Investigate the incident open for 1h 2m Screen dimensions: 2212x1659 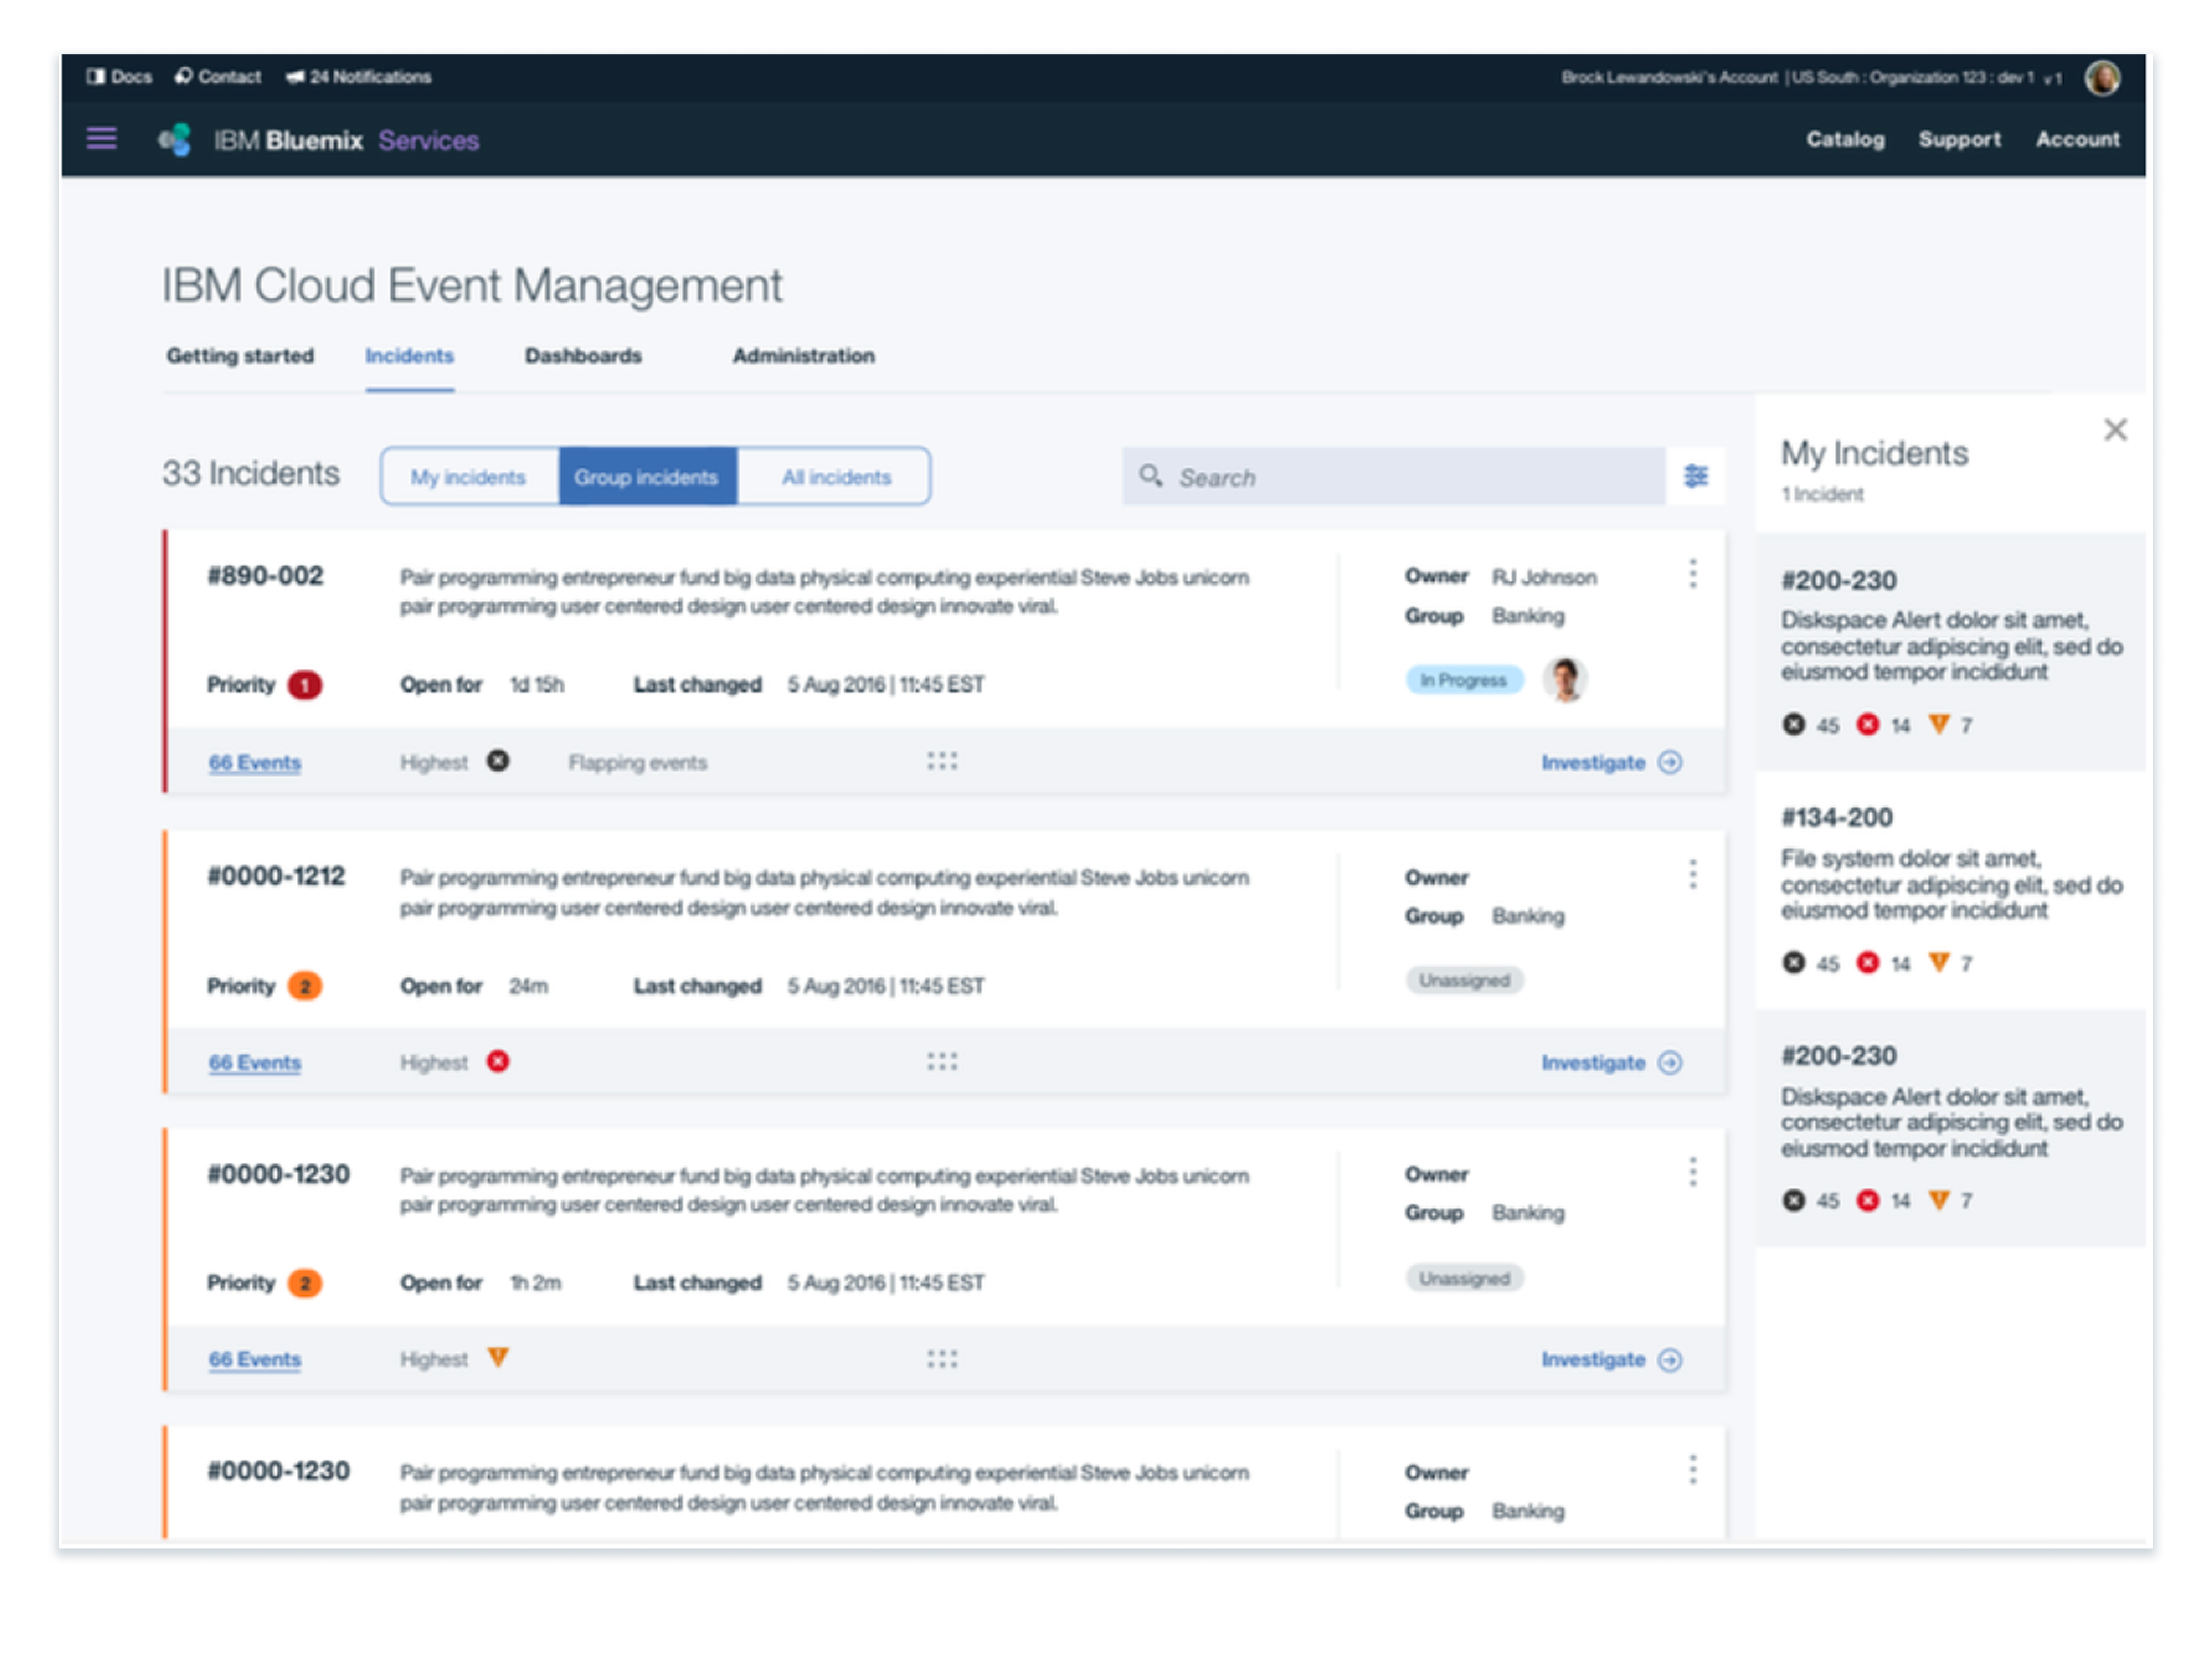pos(1611,1359)
